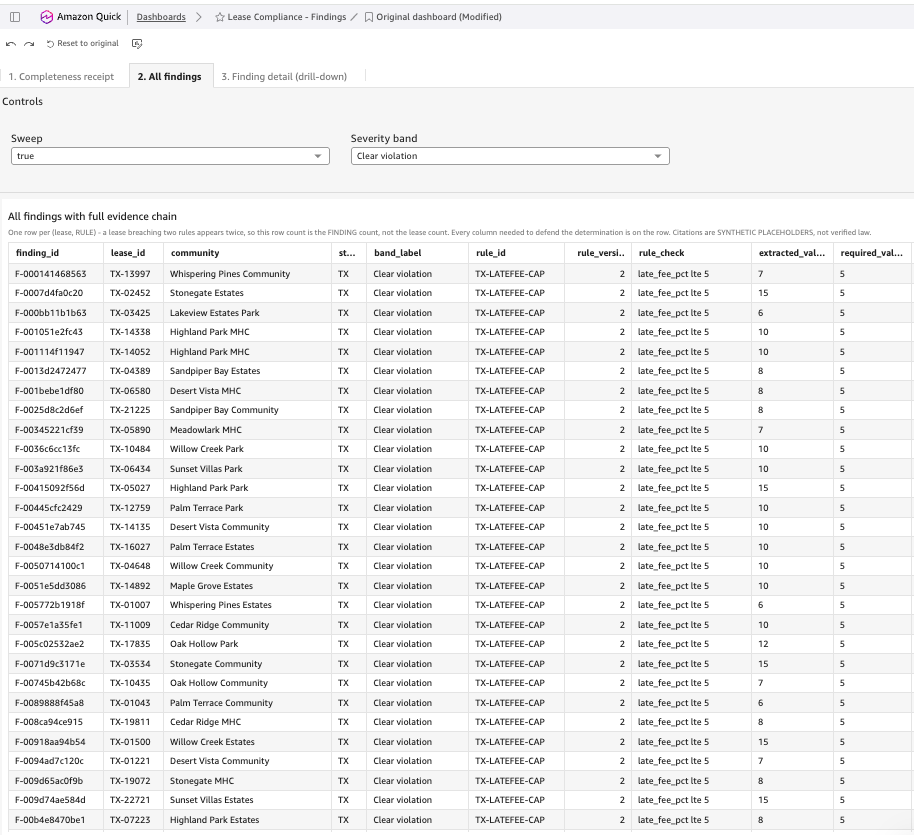Toggle the sidebar panel icon
Image resolution: width=914 pixels, height=835 pixels.
[15, 17]
